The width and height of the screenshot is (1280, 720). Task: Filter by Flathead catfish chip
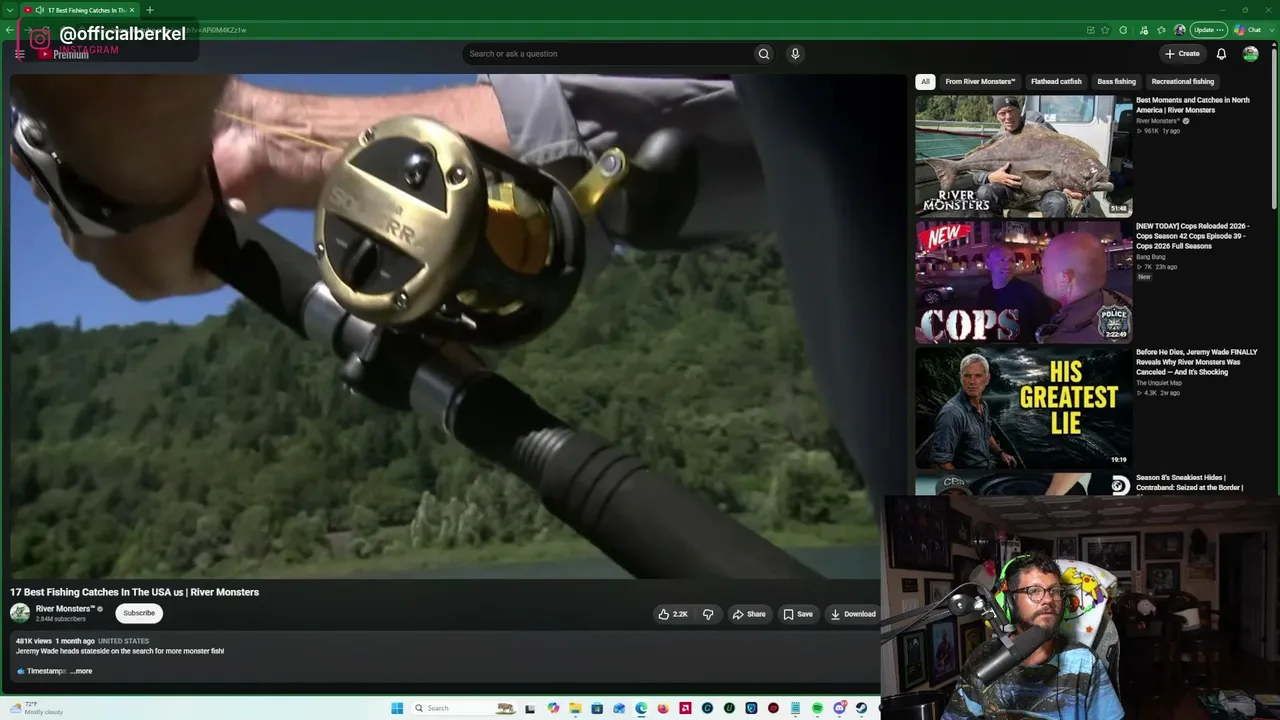(x=1056, y=82)
